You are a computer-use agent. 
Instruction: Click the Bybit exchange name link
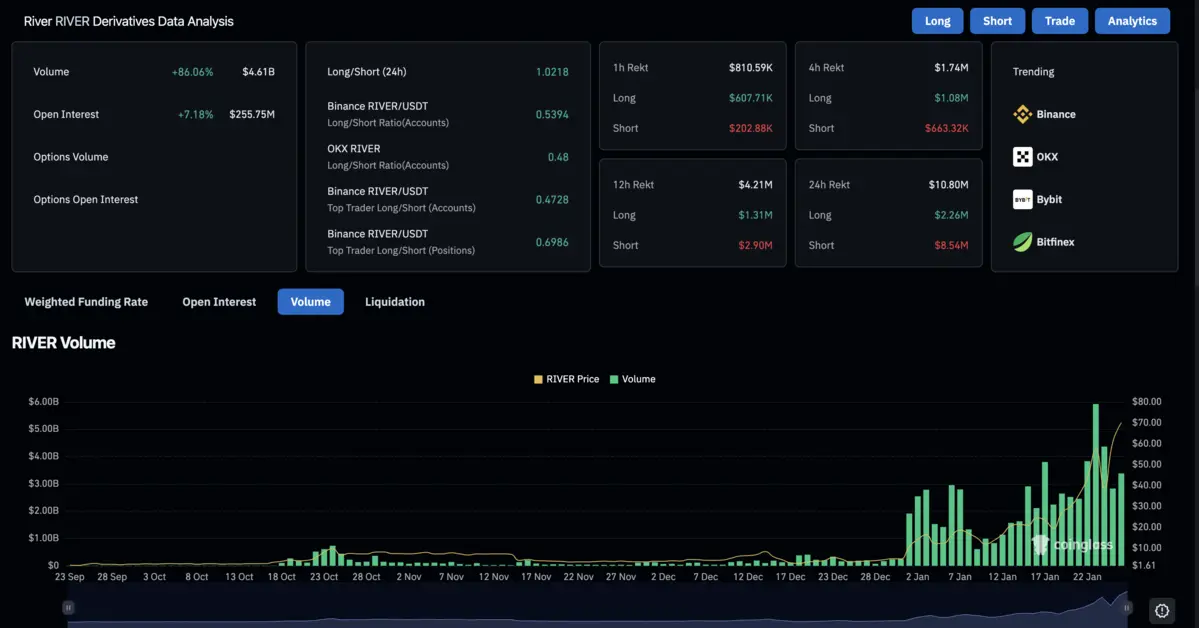(1049, 200)
